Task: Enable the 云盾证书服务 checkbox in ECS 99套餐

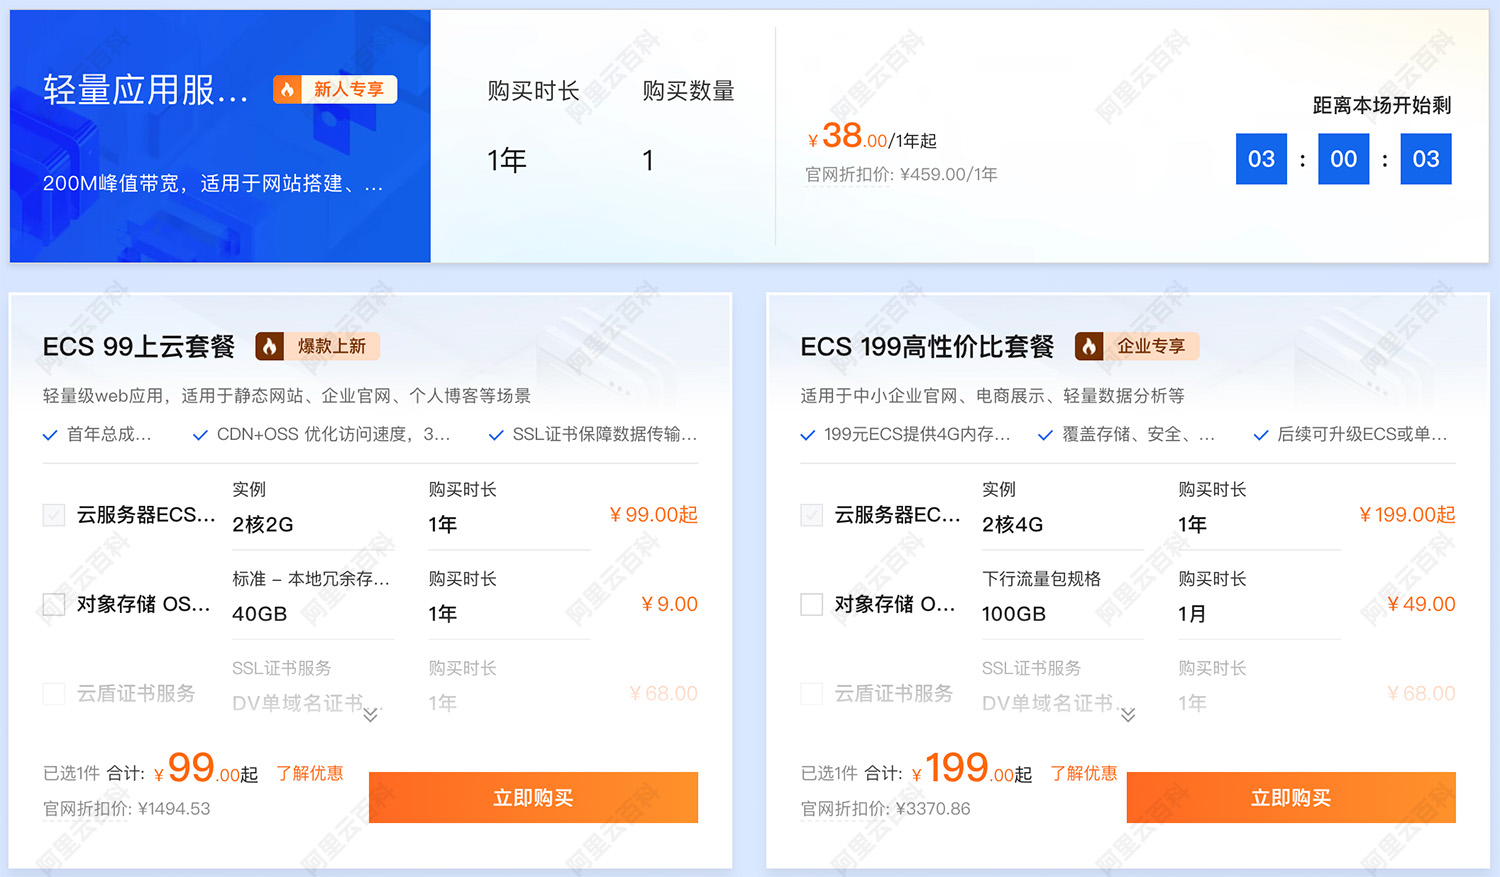Action: (x=53, y=693)
